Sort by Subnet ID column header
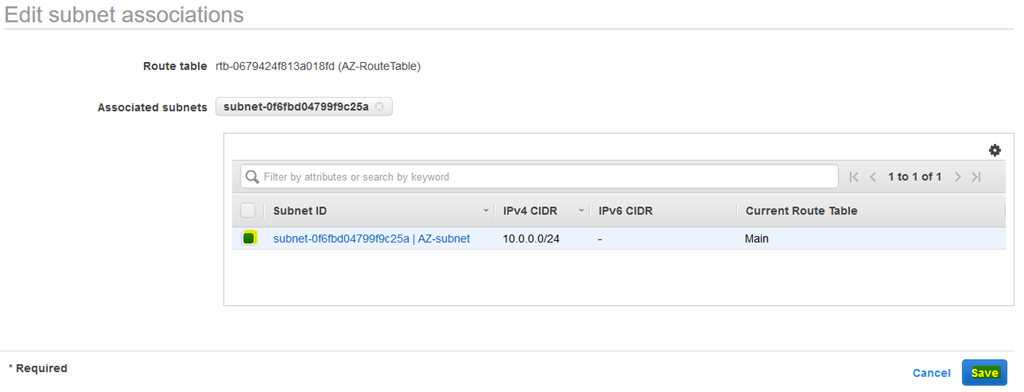Image resolution: width=1024 pixels, height=392 pixels. 300,211
